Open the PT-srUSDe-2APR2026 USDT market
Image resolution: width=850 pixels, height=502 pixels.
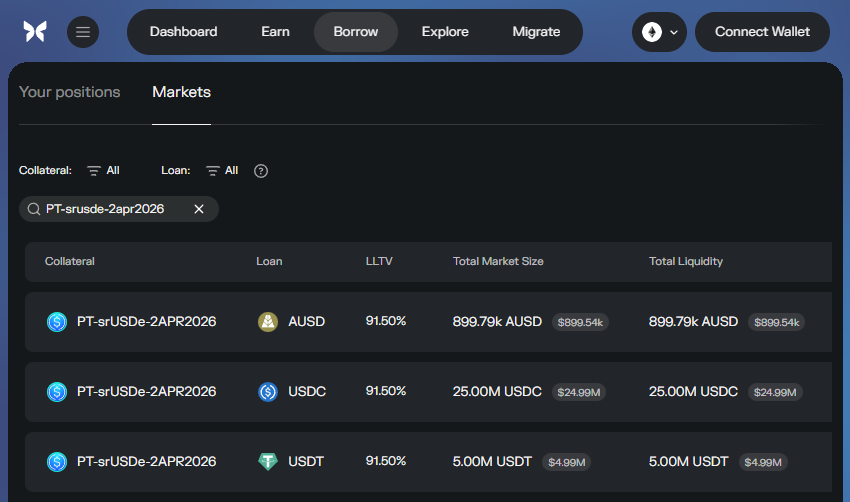(x=428, y=462)
